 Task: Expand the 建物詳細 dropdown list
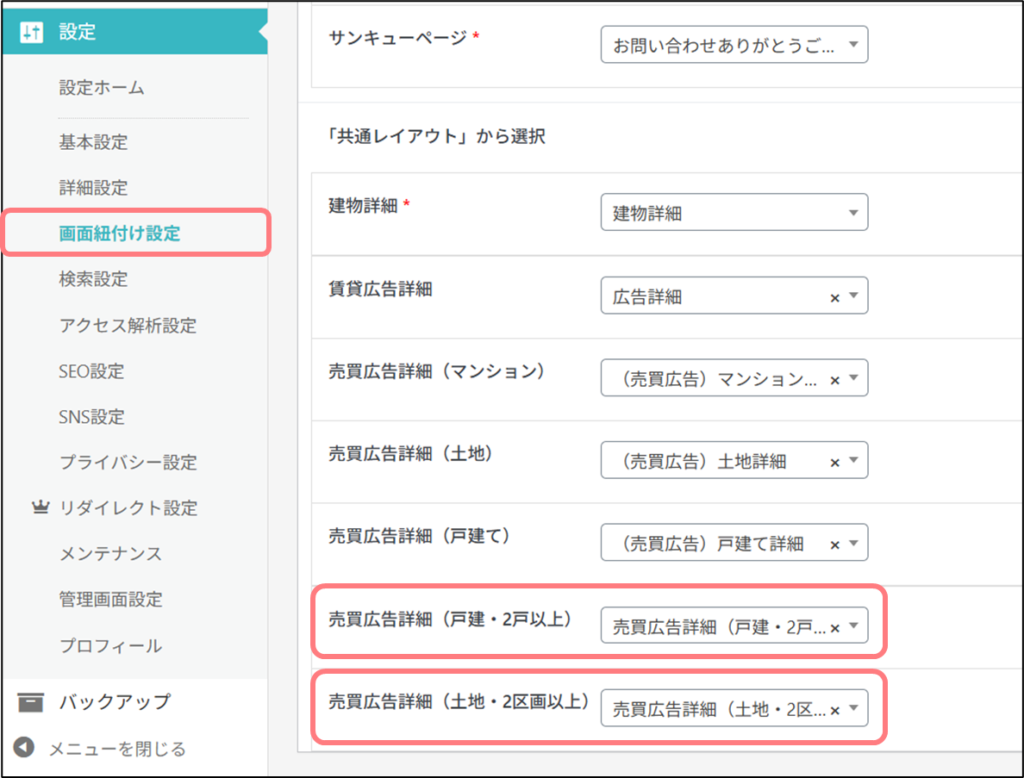click(734, 213)
